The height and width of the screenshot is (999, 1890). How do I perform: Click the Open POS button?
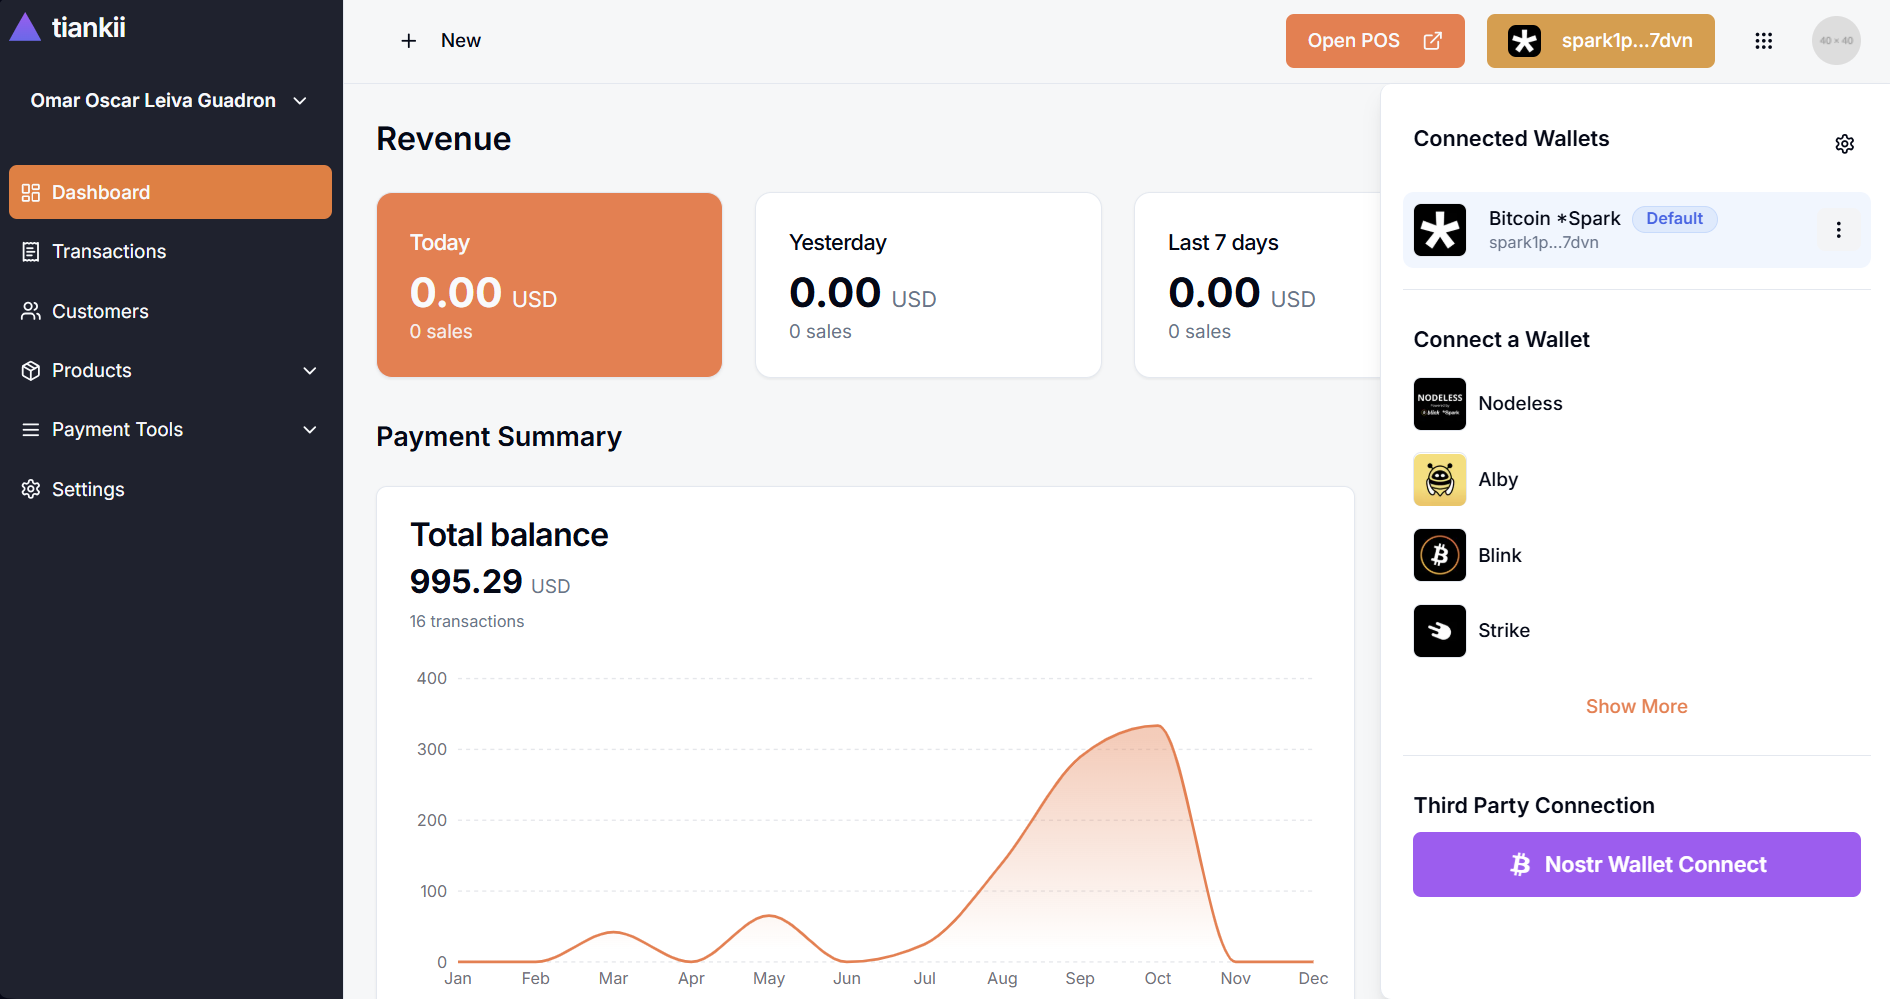[1374, 41]
